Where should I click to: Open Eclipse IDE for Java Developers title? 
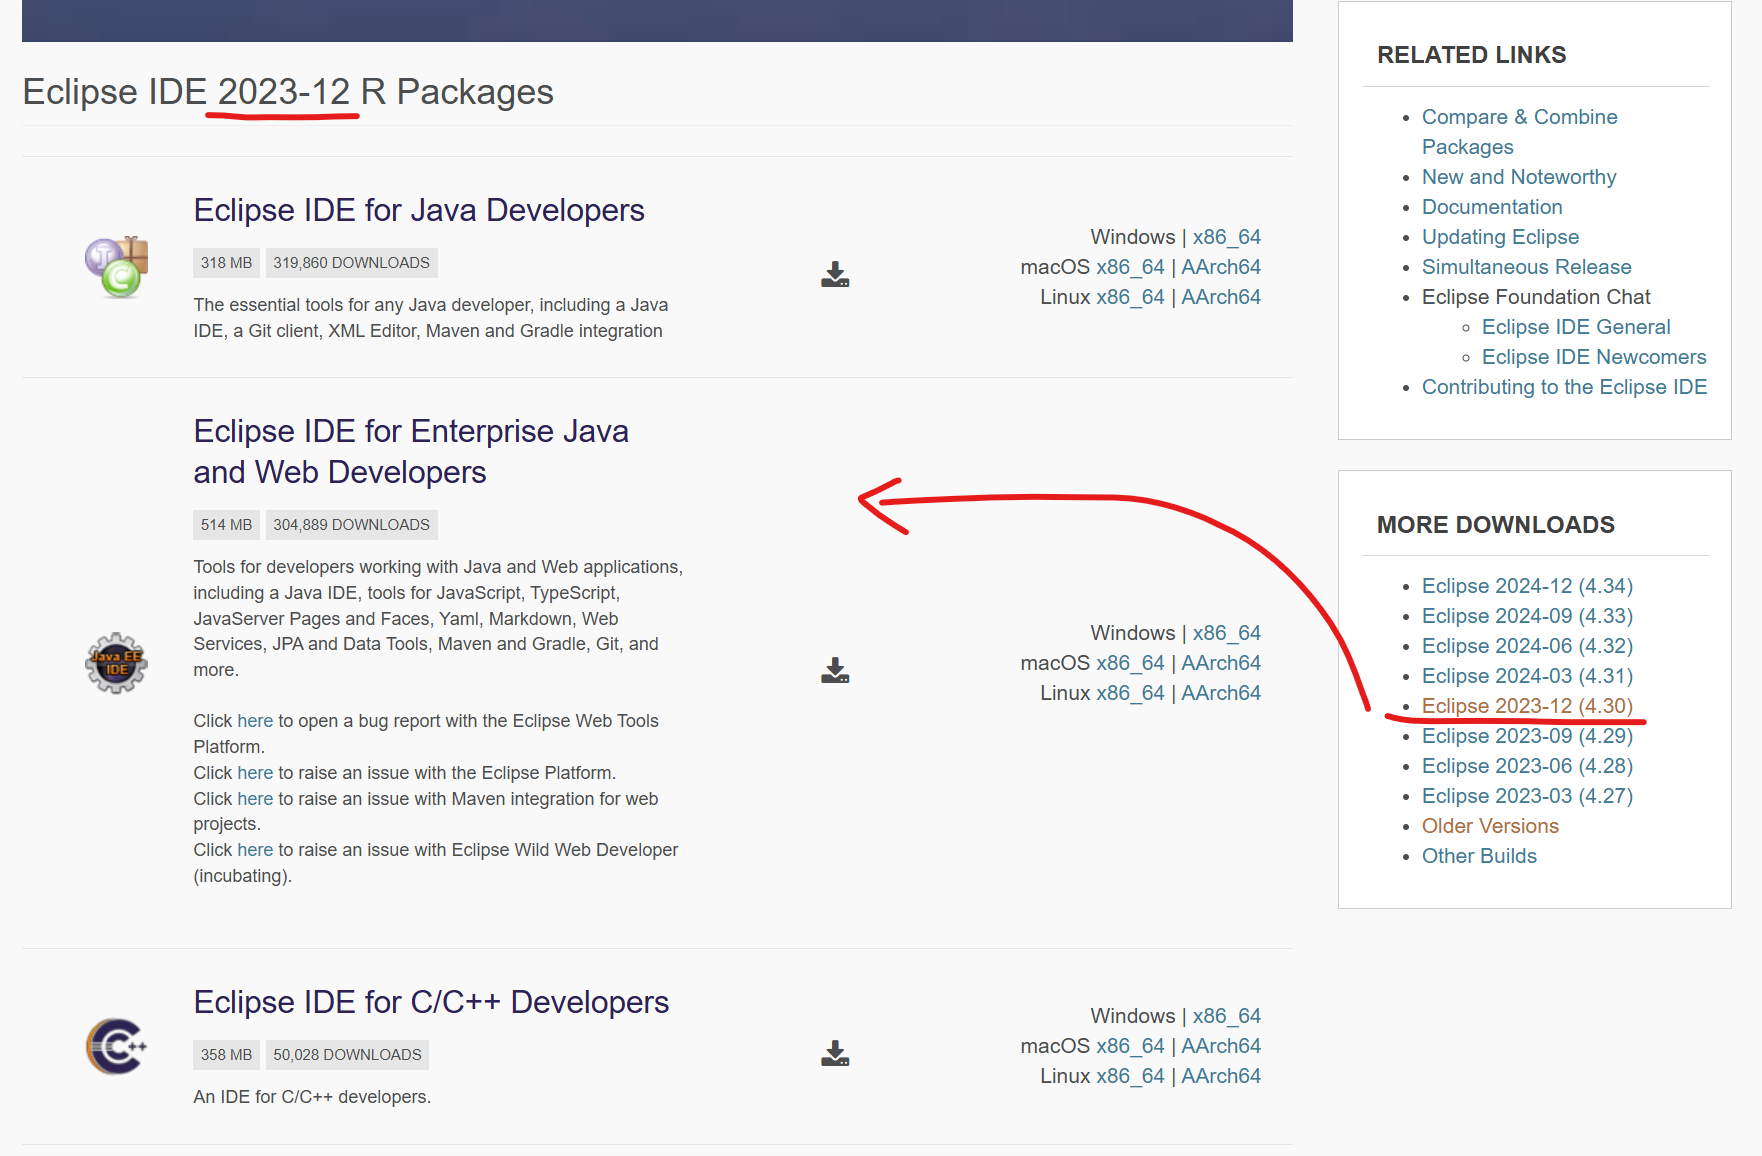(419, 210)
